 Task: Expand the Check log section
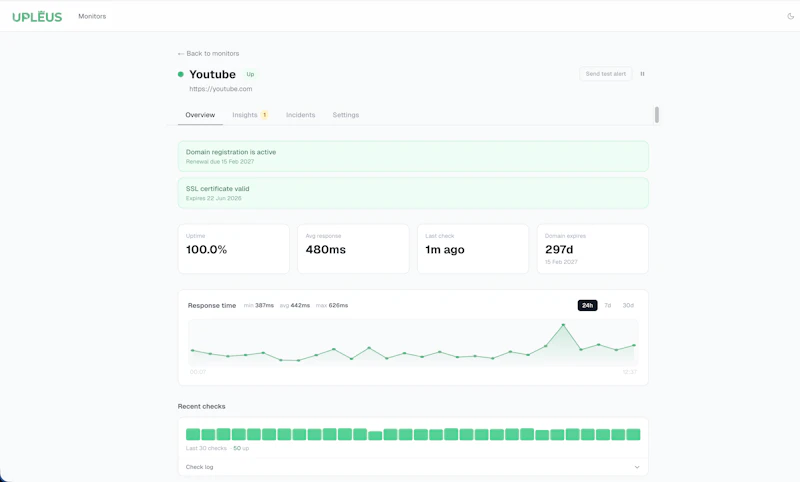[x=413, y=467]
